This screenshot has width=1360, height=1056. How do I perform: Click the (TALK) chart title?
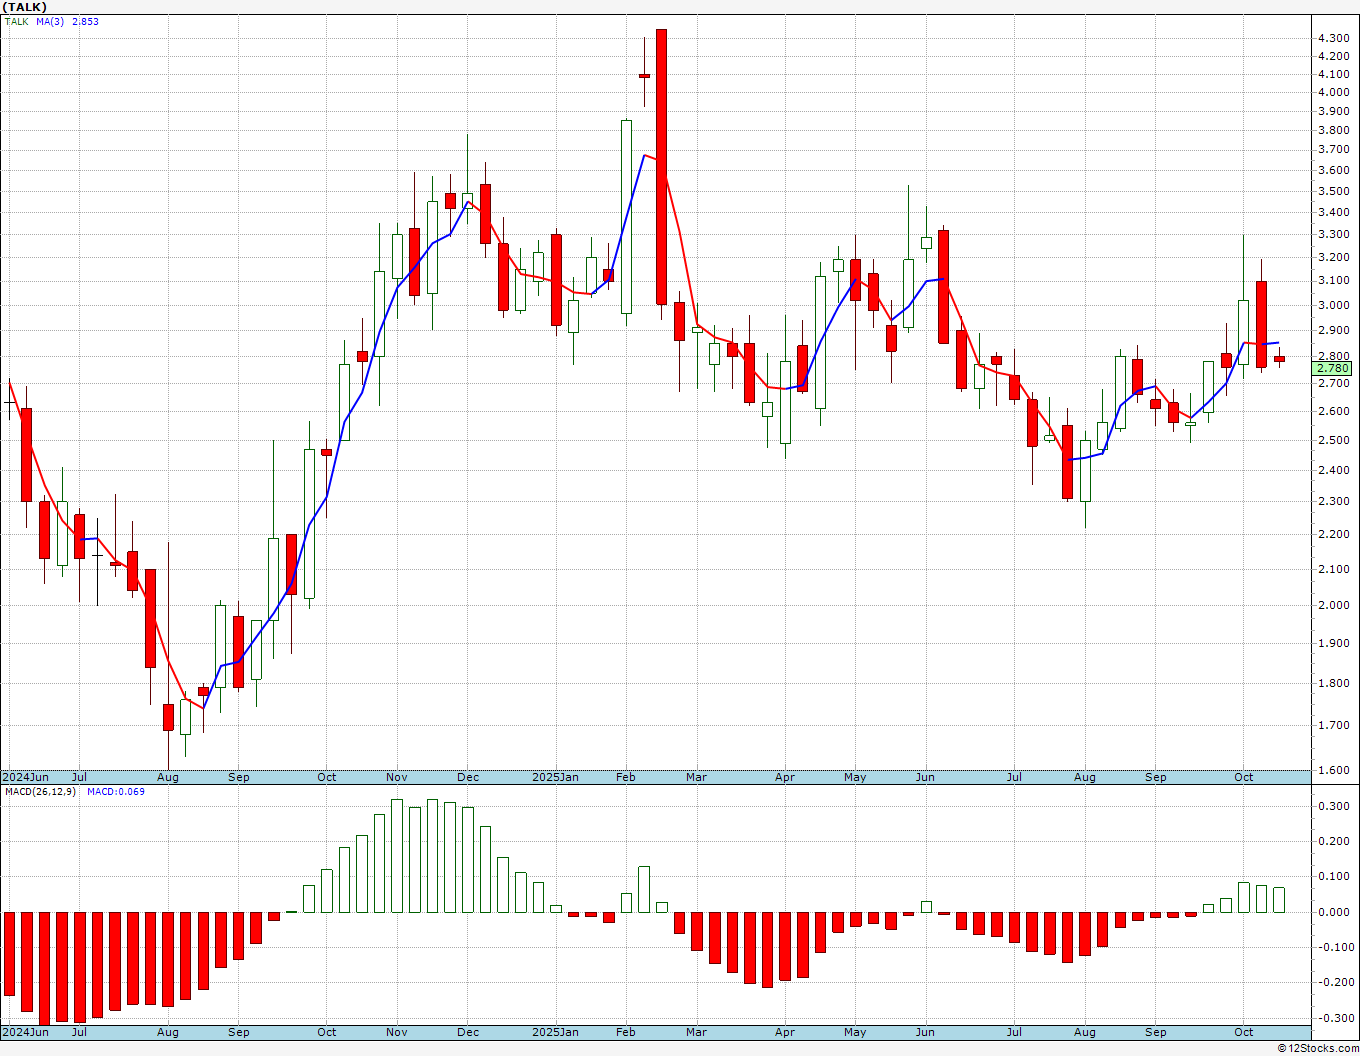25,7
